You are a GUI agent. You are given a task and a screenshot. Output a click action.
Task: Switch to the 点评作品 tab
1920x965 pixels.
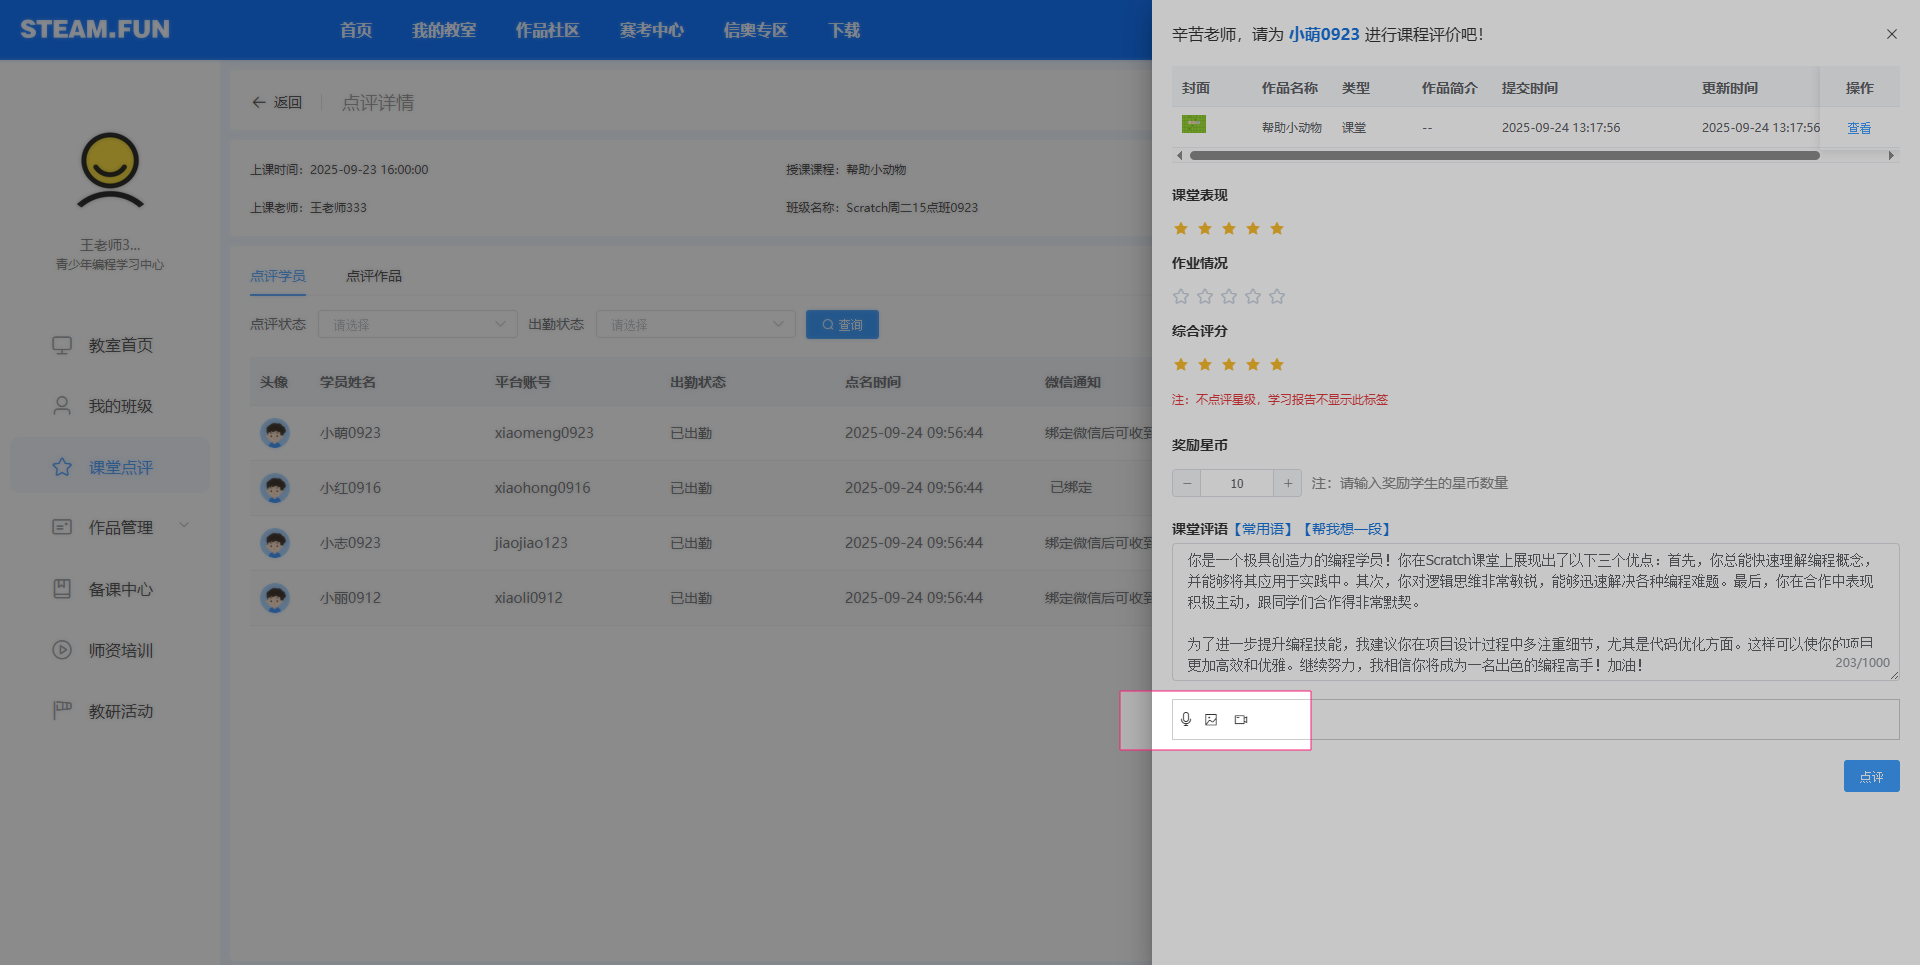click(373, 276)
